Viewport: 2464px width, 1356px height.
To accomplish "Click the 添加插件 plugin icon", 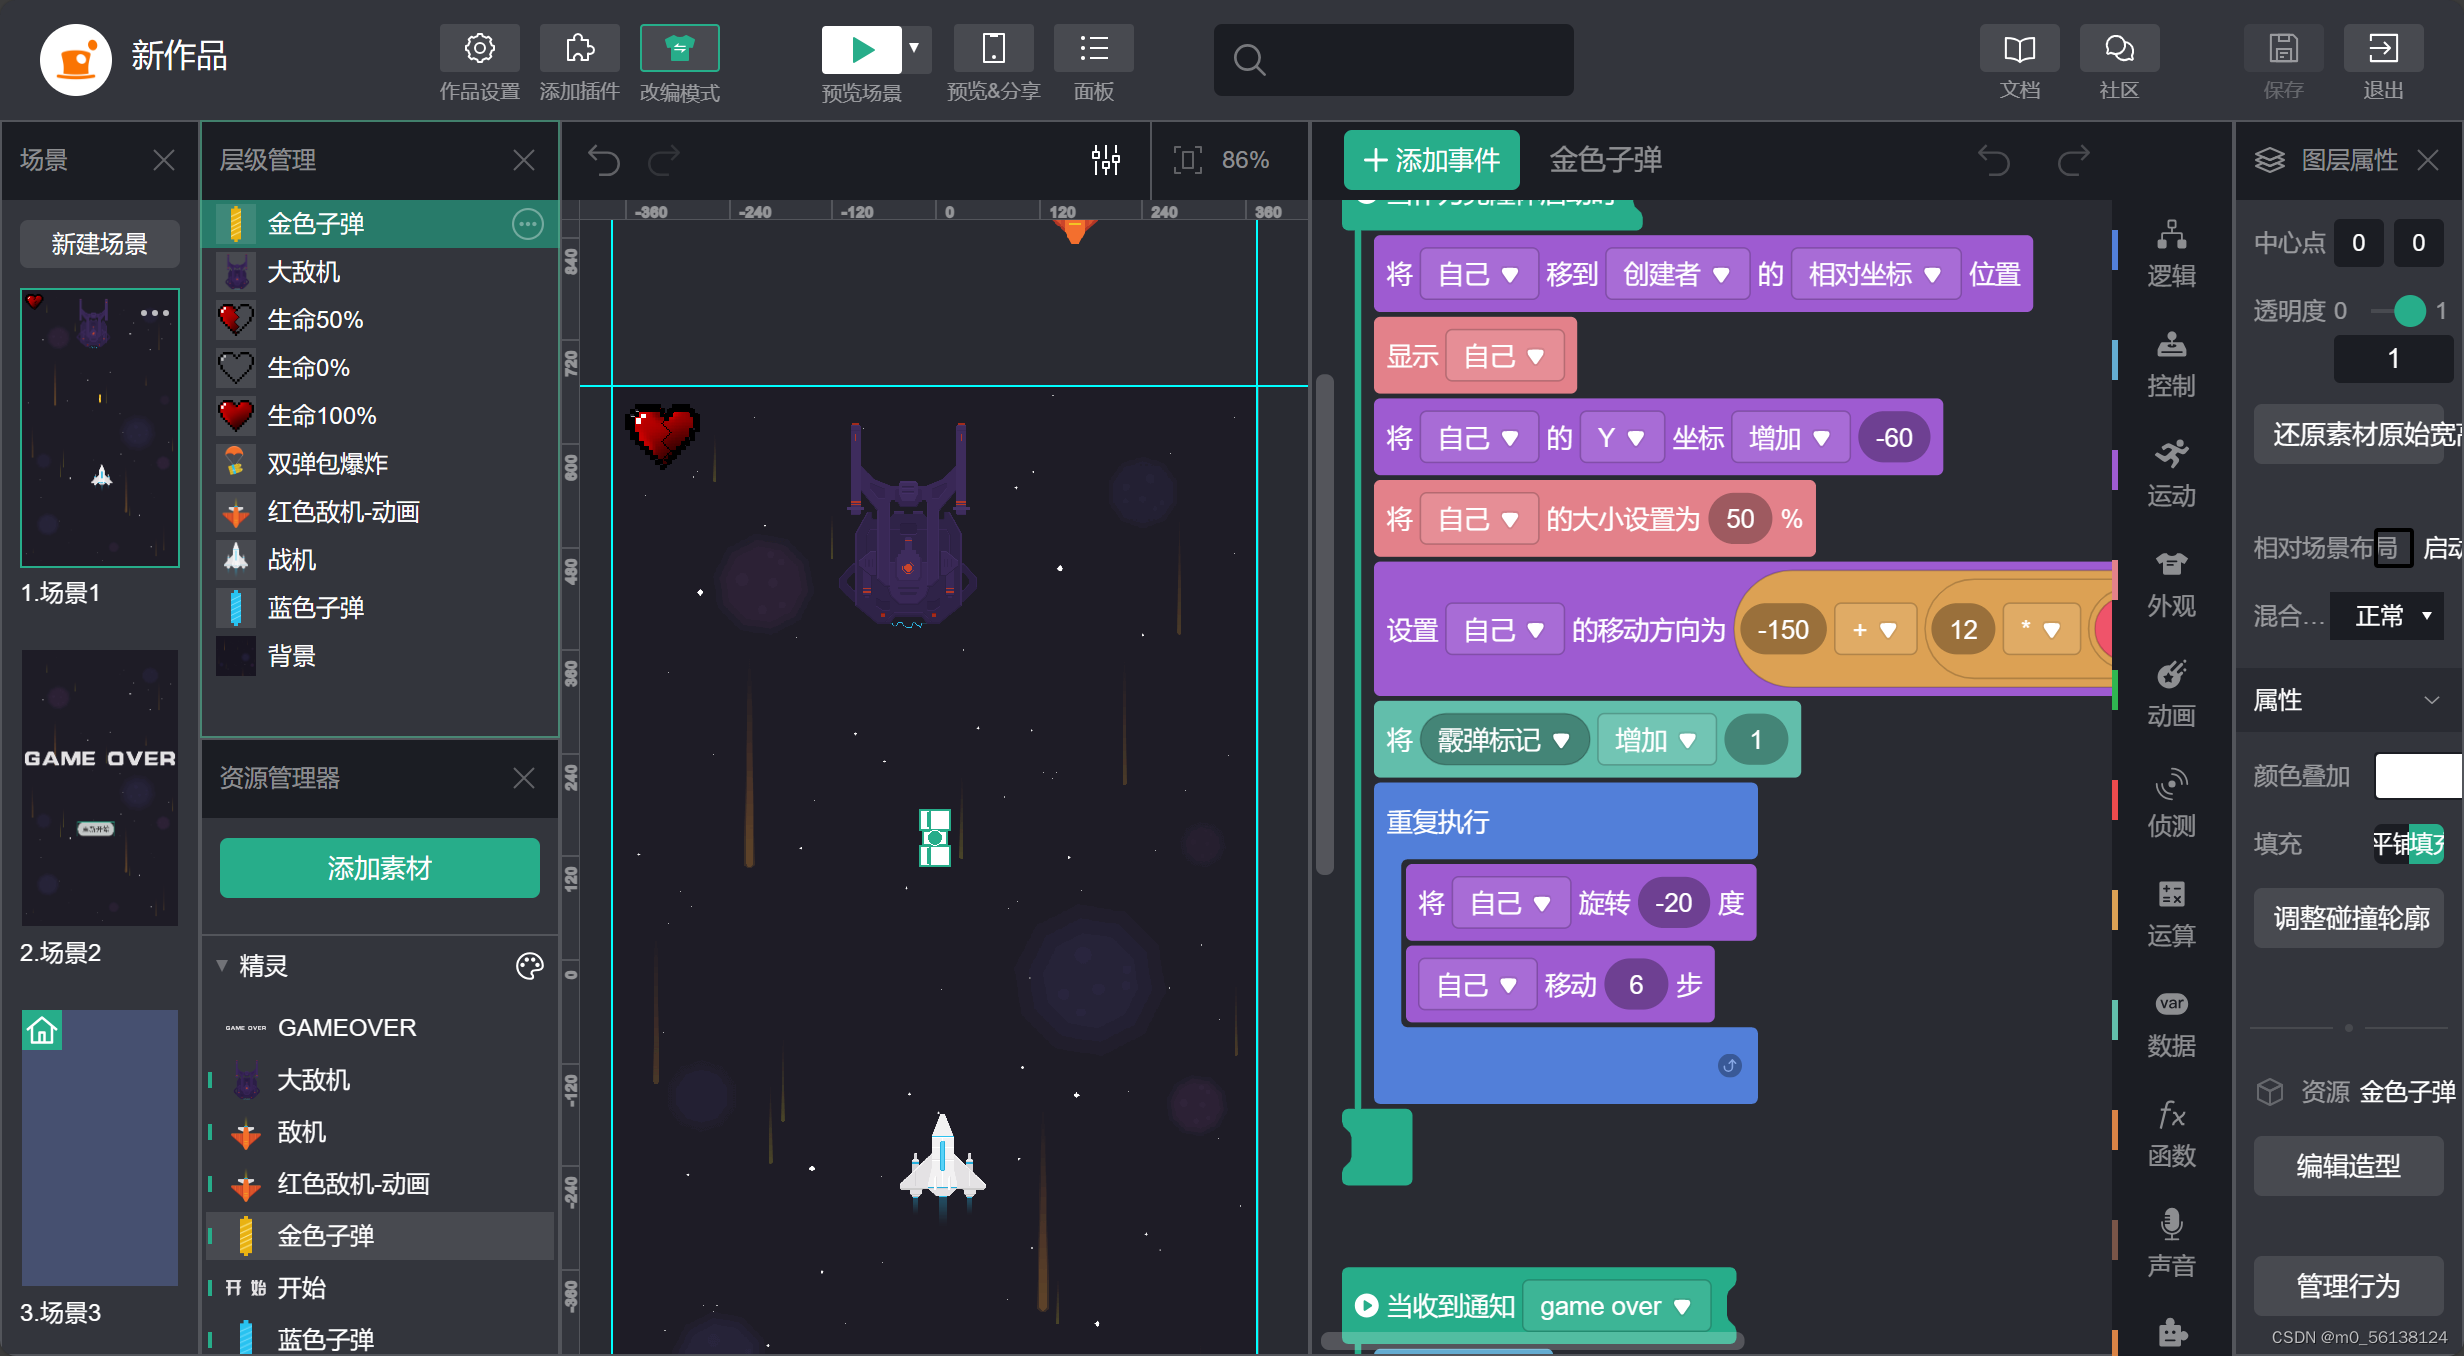I will 579,48.
